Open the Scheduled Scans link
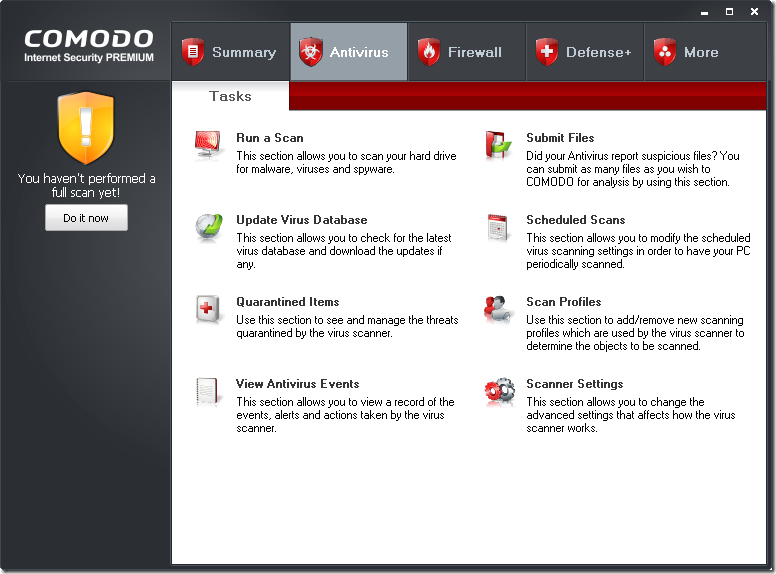 click(576, 220)
